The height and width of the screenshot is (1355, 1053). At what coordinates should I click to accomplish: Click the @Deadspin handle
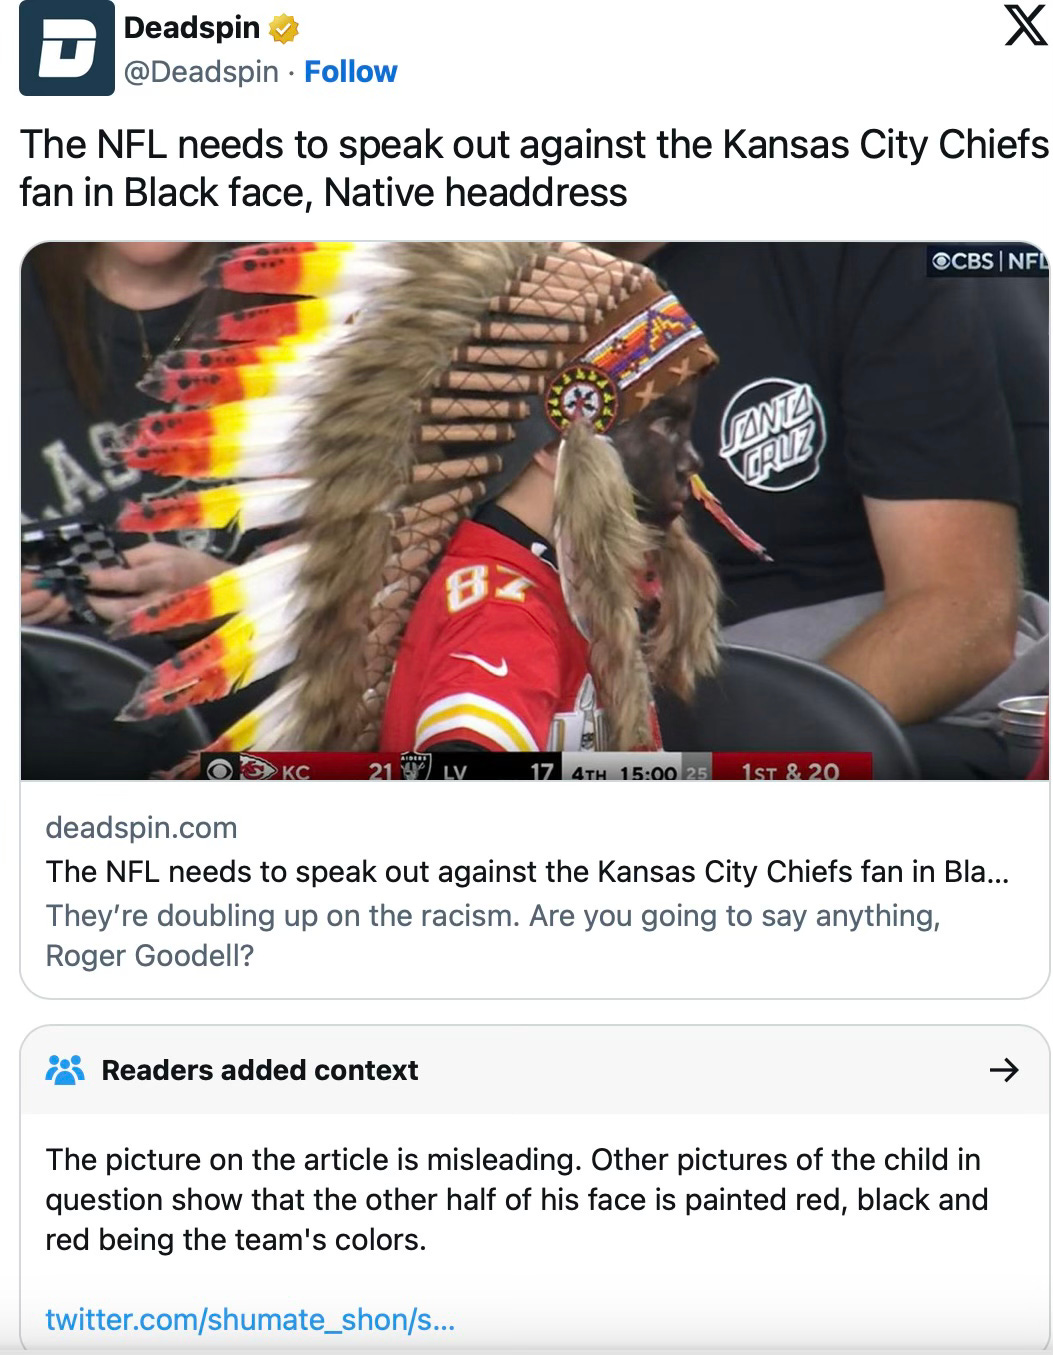coord(201,72)
